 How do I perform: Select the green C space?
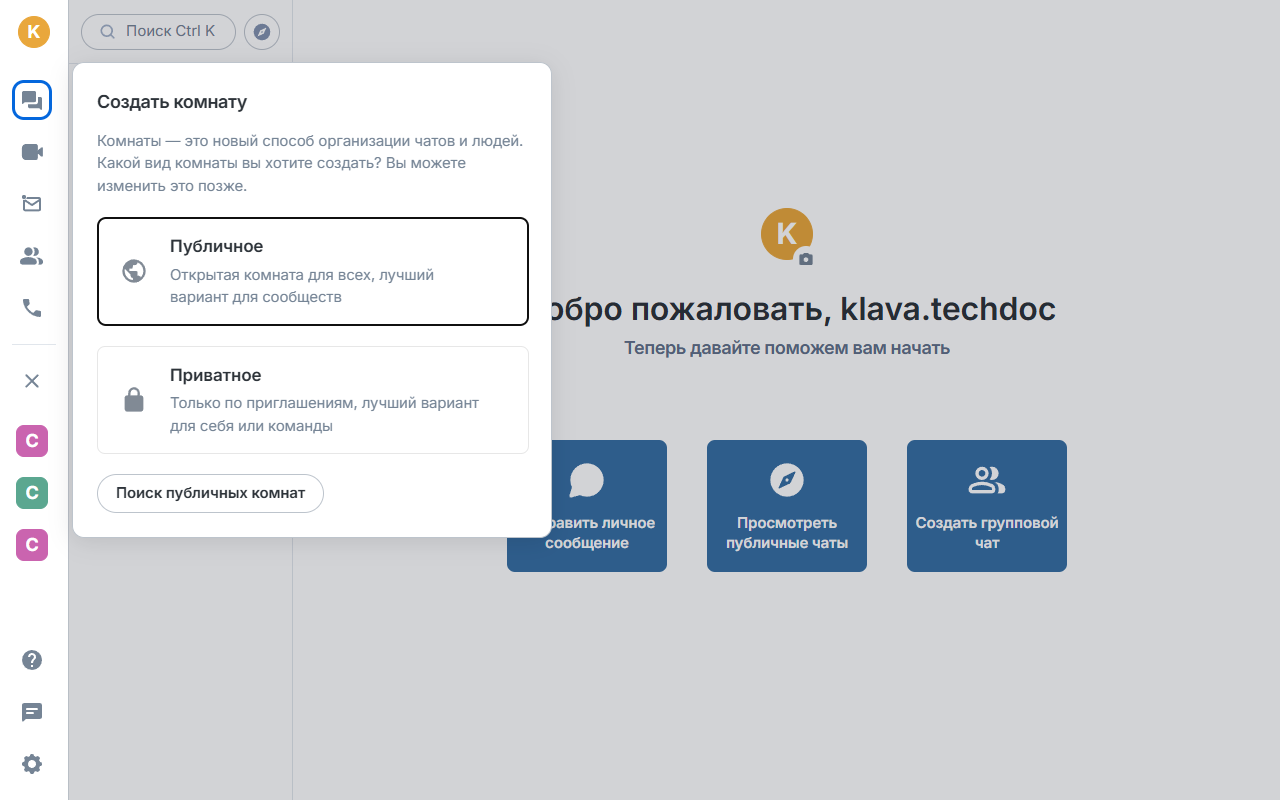tap(32, 493)
